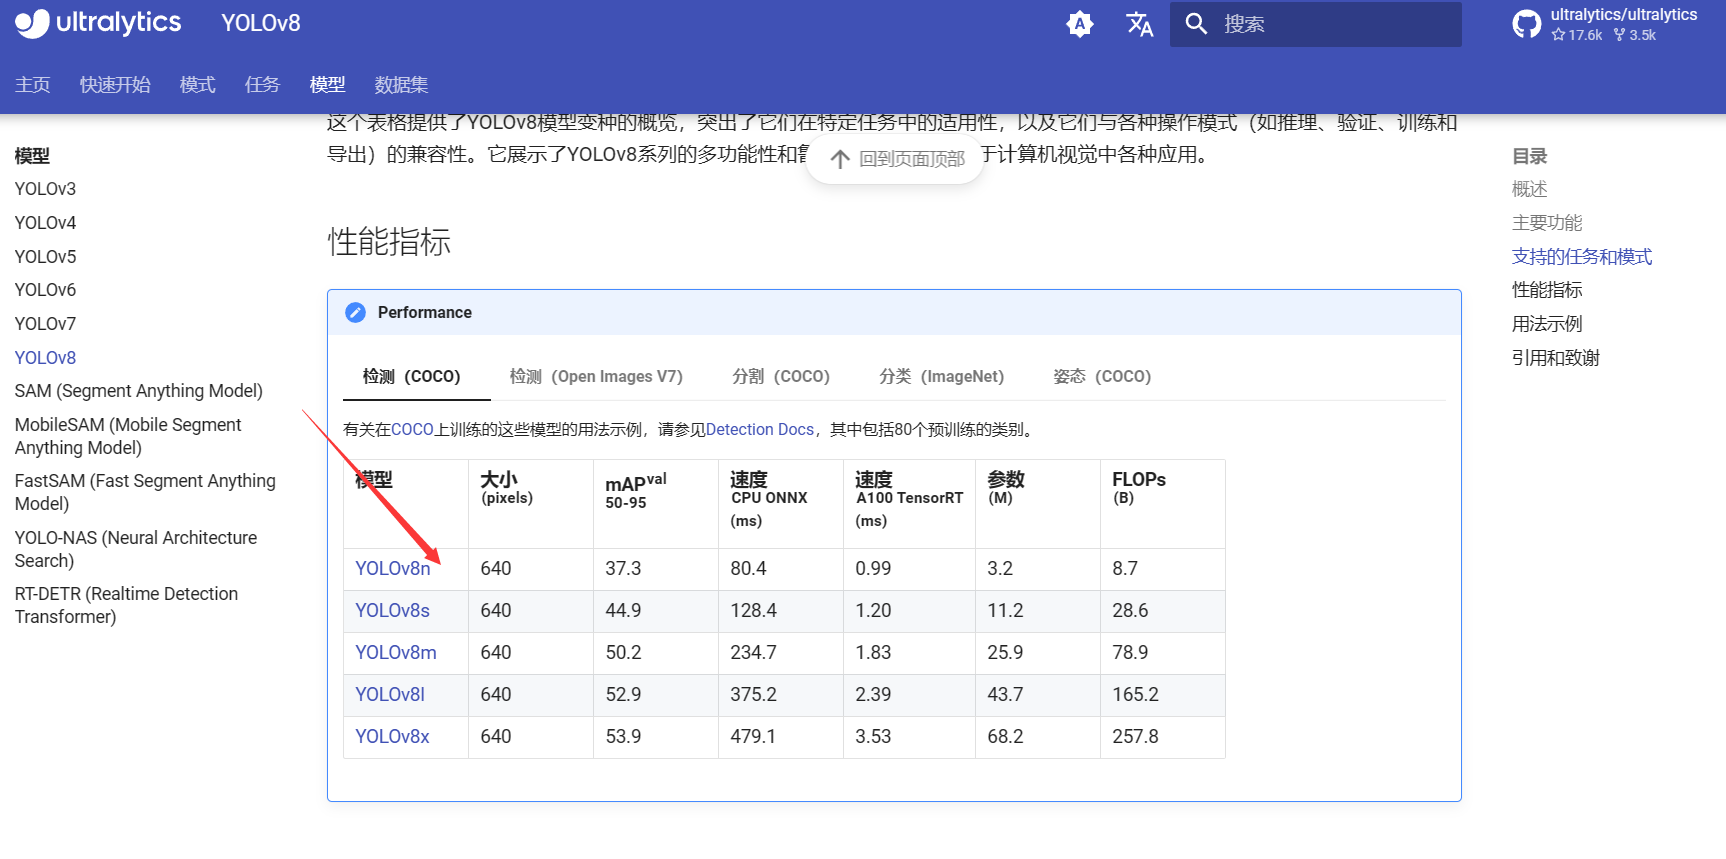Open the YOLOv8m model link
Screen dimensions: 1726x859
point(396,653)
